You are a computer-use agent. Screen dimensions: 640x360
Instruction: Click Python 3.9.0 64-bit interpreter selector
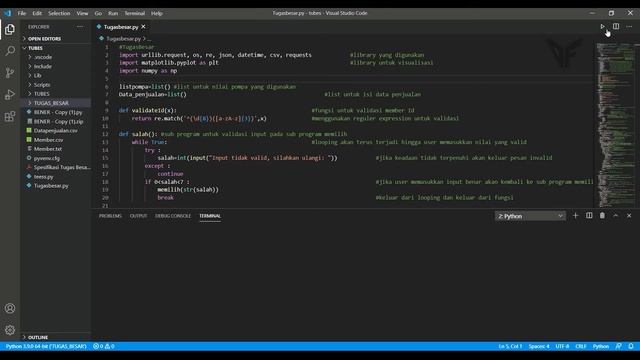[x=46, y=346]
